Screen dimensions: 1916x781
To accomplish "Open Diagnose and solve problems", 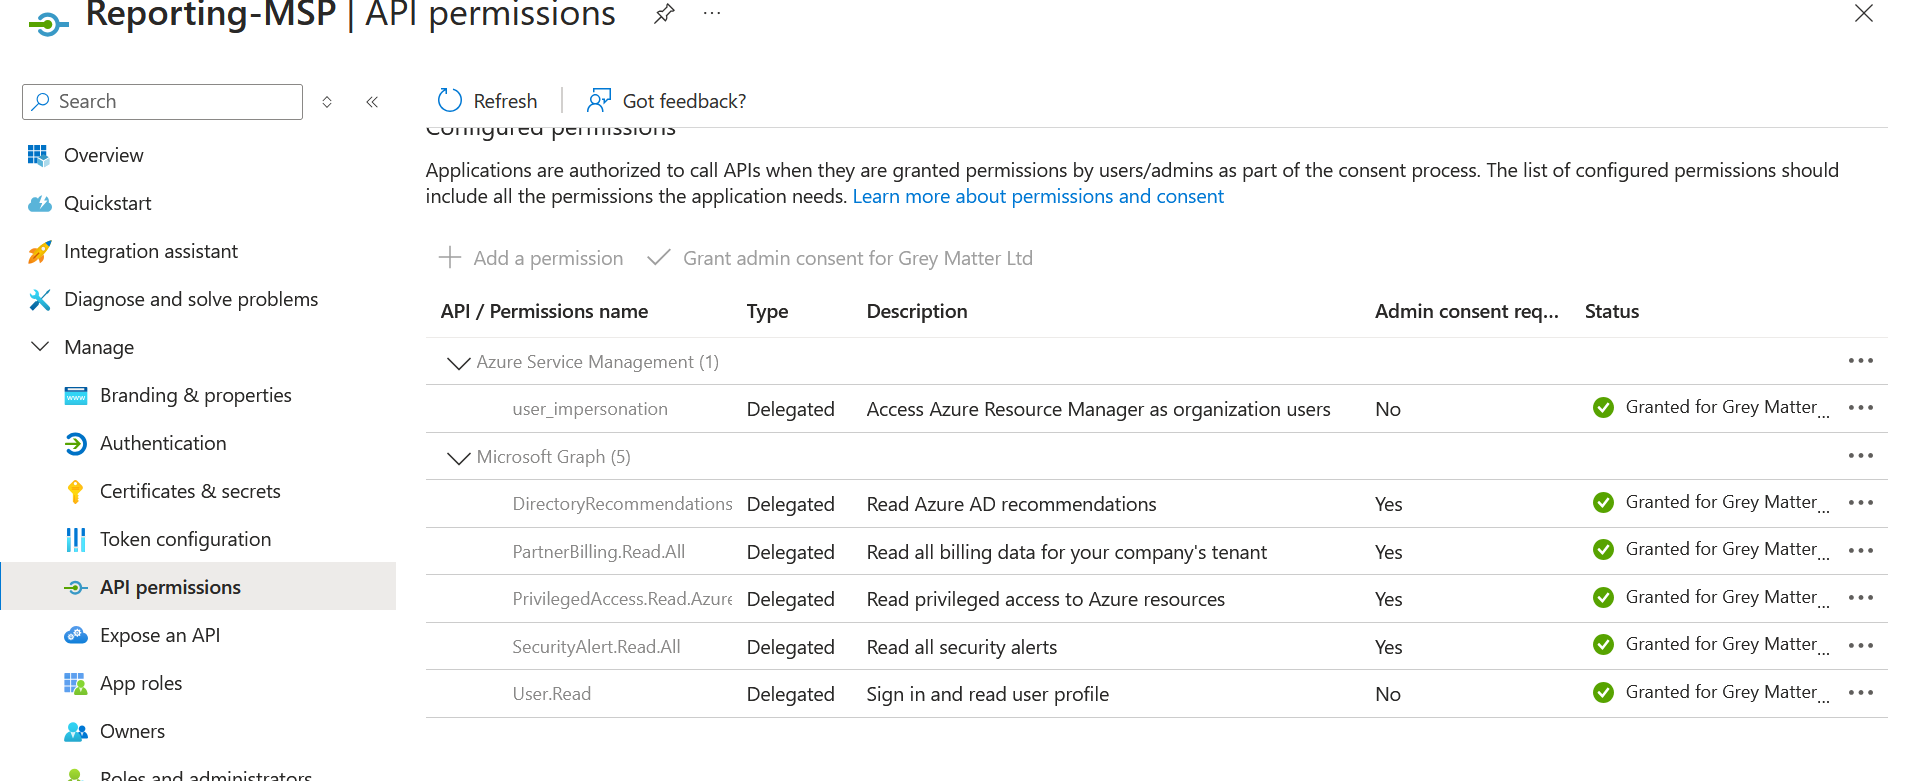I will 191,299.
